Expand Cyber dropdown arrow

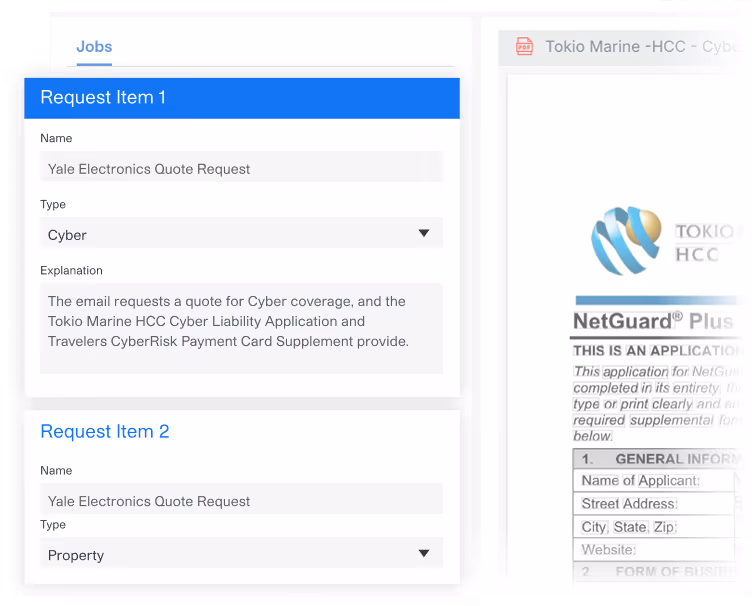pyautogui.click(x=423, y=233)
